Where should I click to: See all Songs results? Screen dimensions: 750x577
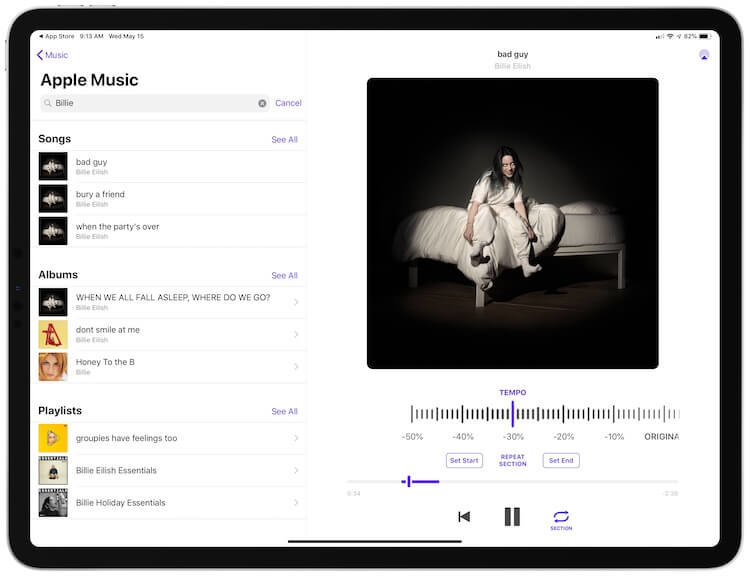point(284,140)
